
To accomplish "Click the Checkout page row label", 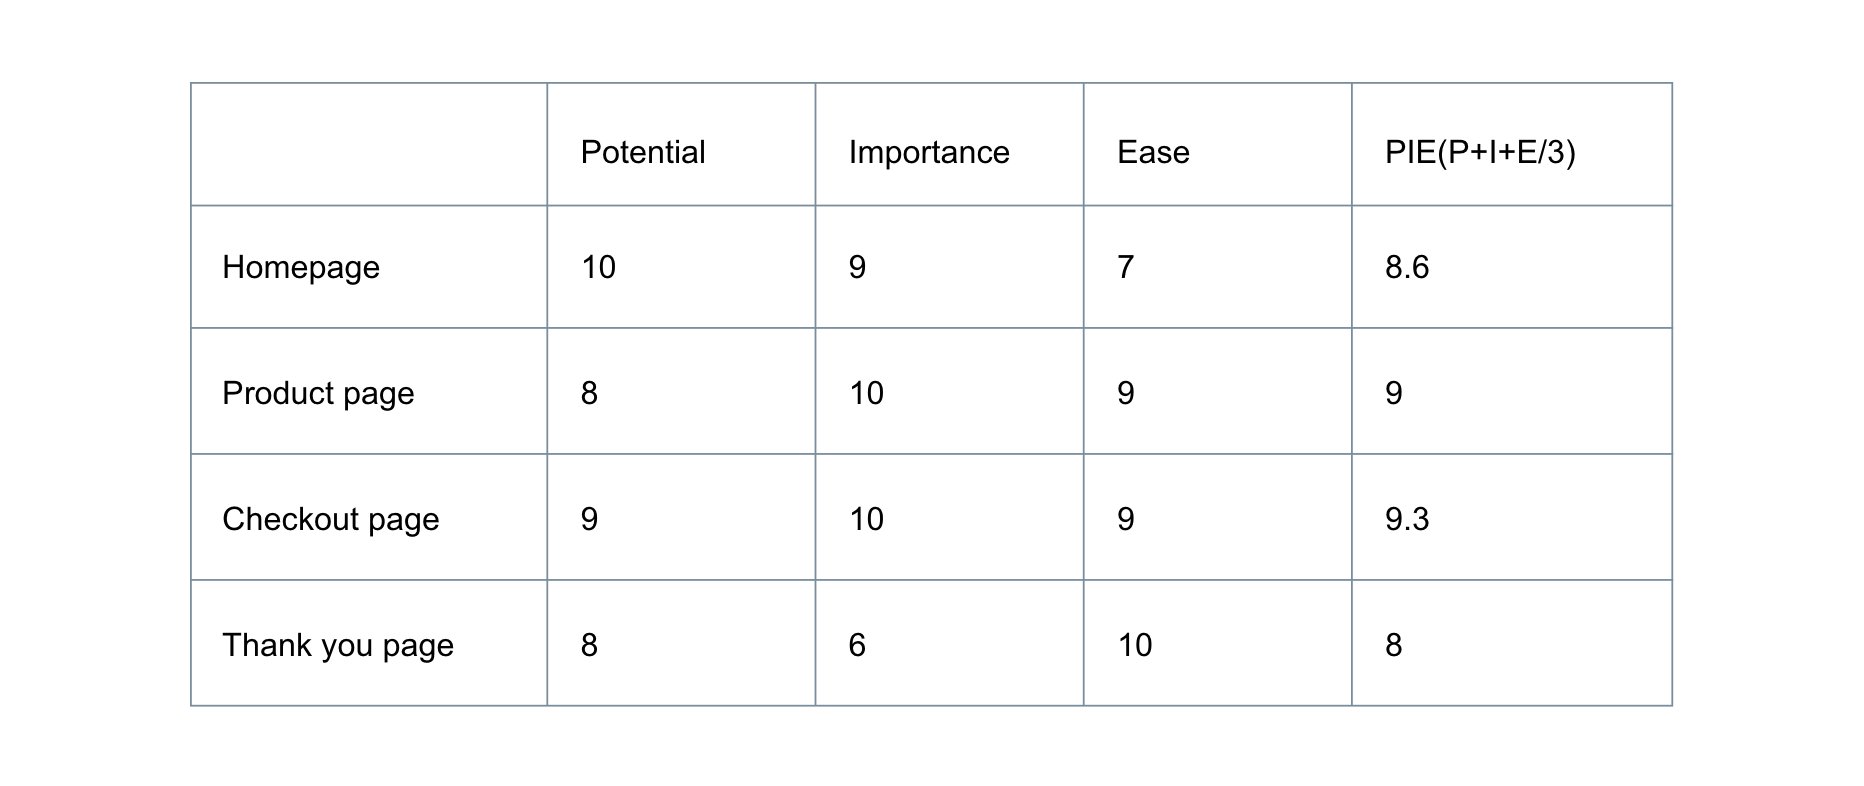I will click(x=331, y=519).
